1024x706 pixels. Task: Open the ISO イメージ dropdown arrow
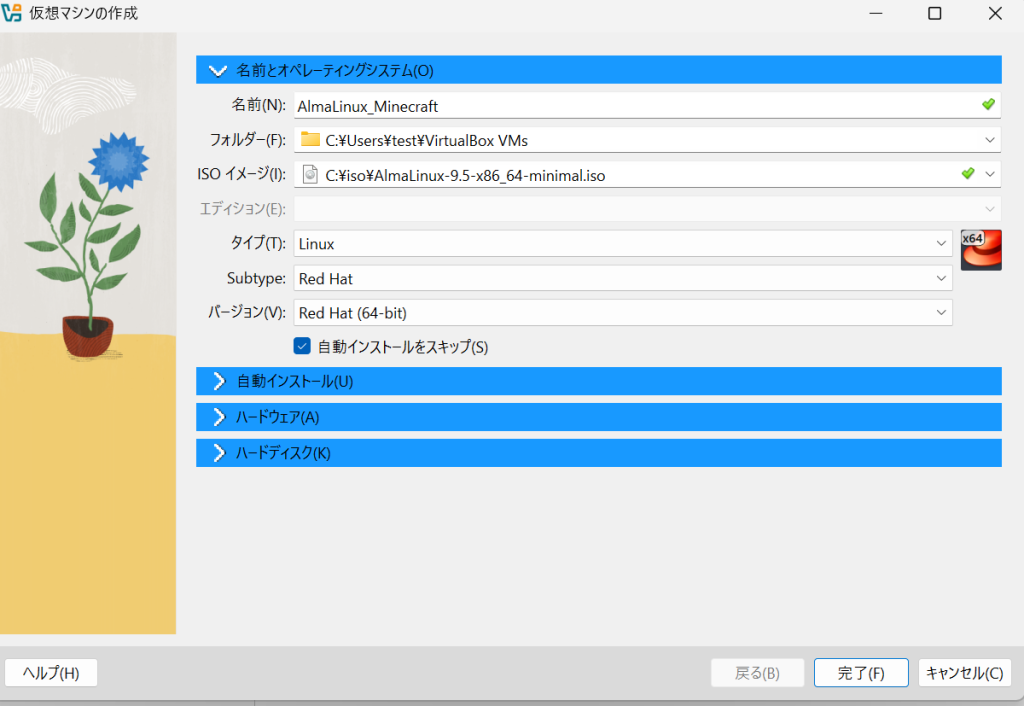[x=990, y=174]
